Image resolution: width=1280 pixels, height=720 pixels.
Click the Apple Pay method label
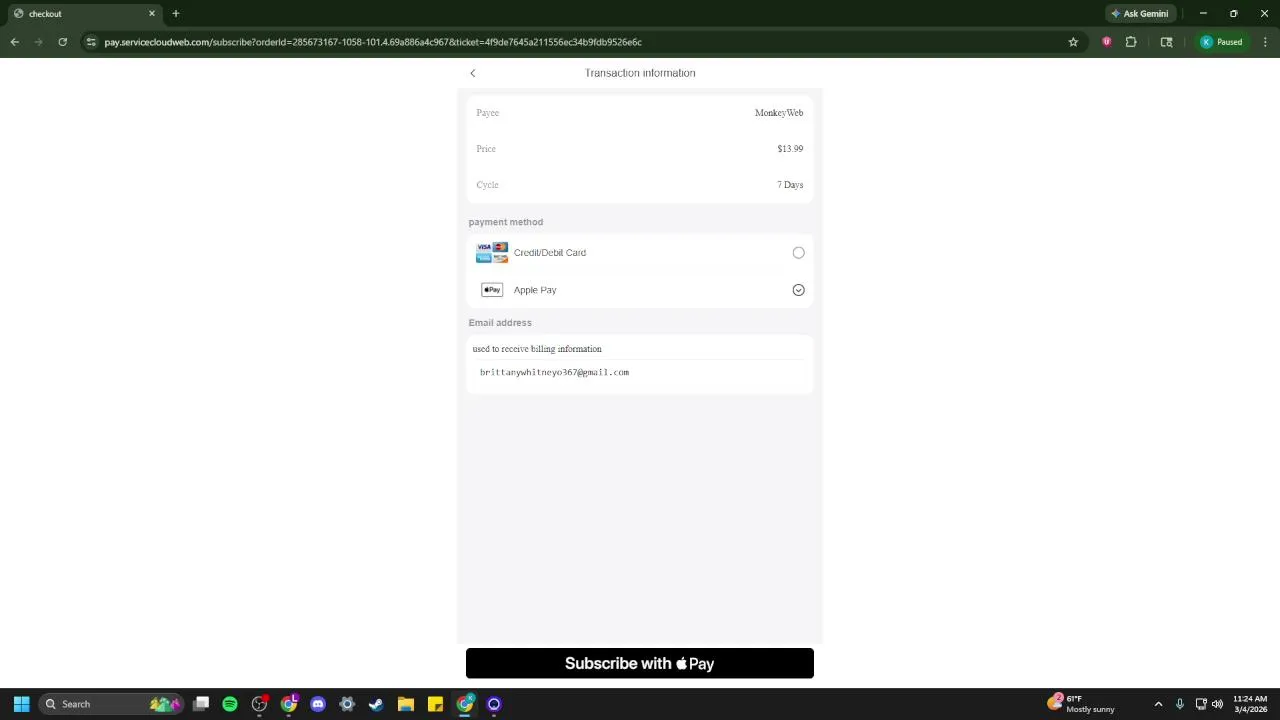(x=535, y=290)
